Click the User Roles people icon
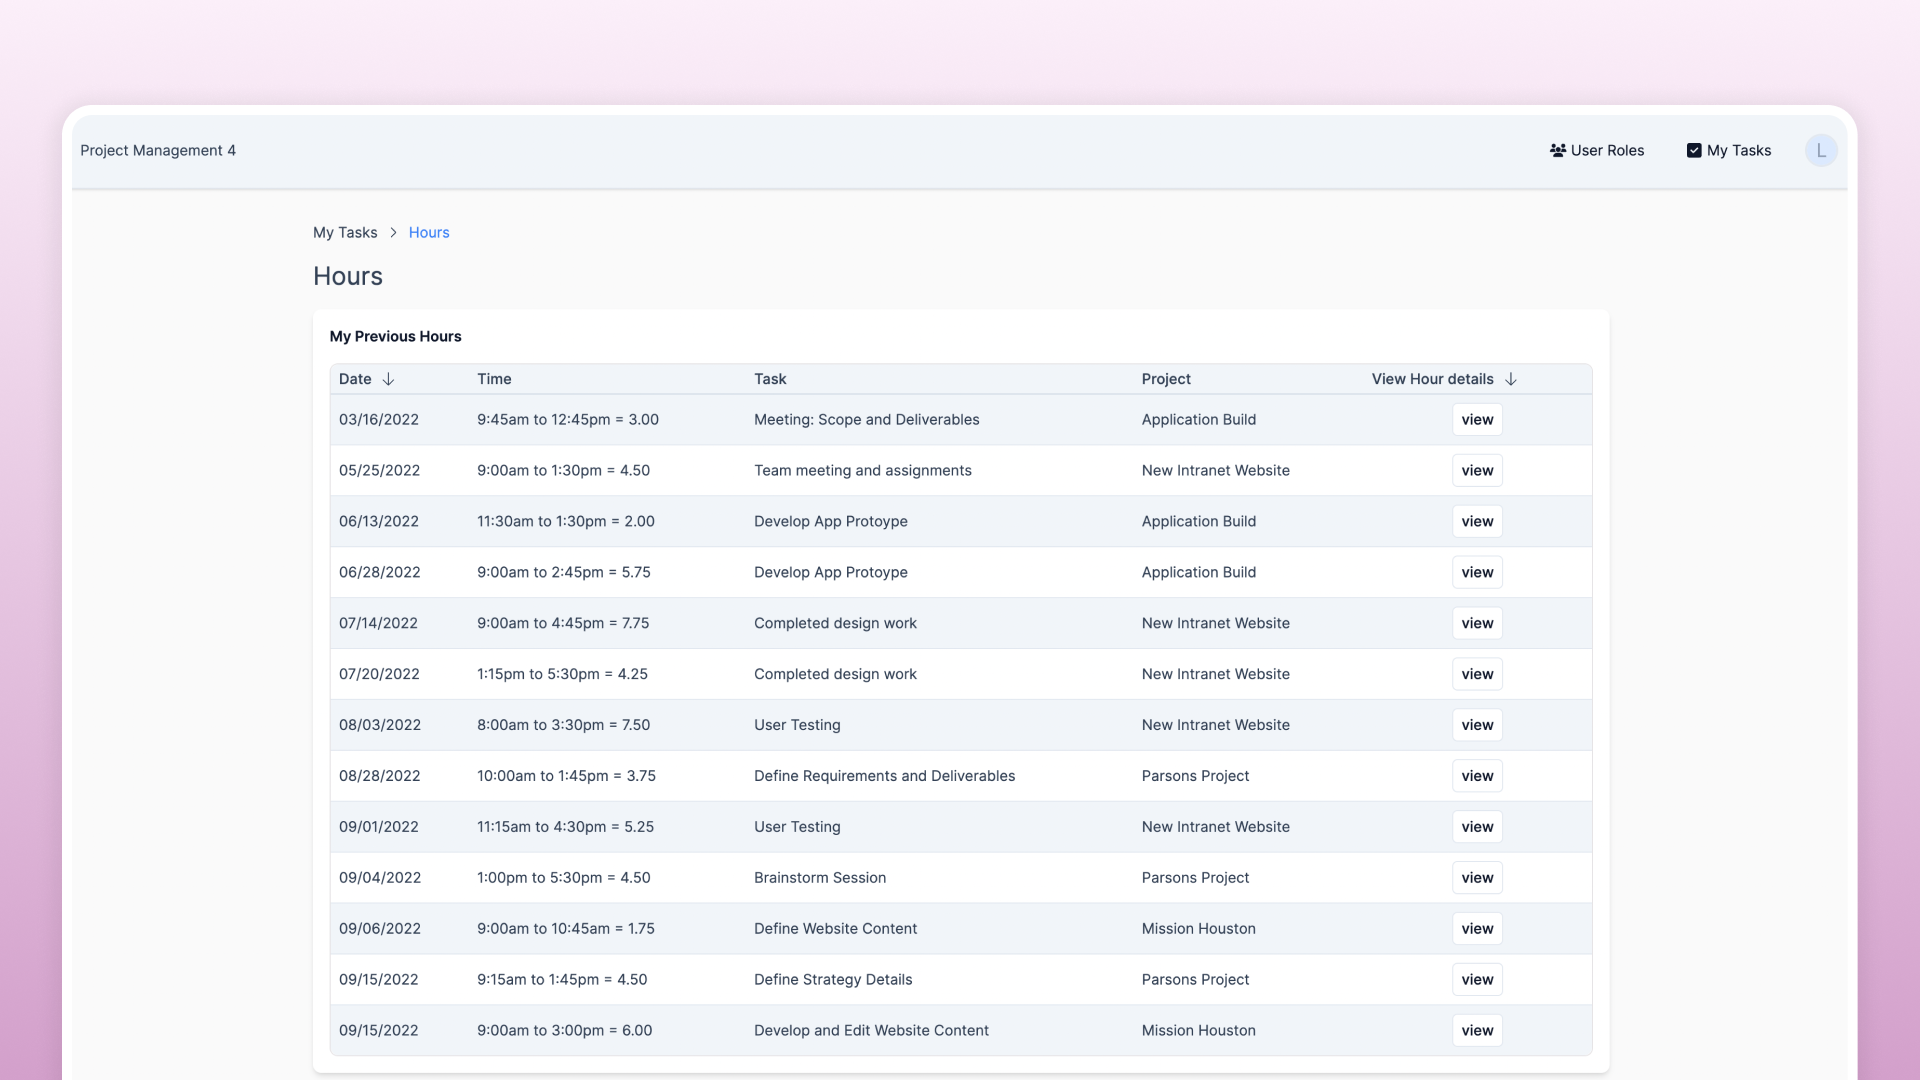Image resolution: width=1920 pixels, height=1080 pixels. [1557, 150]
